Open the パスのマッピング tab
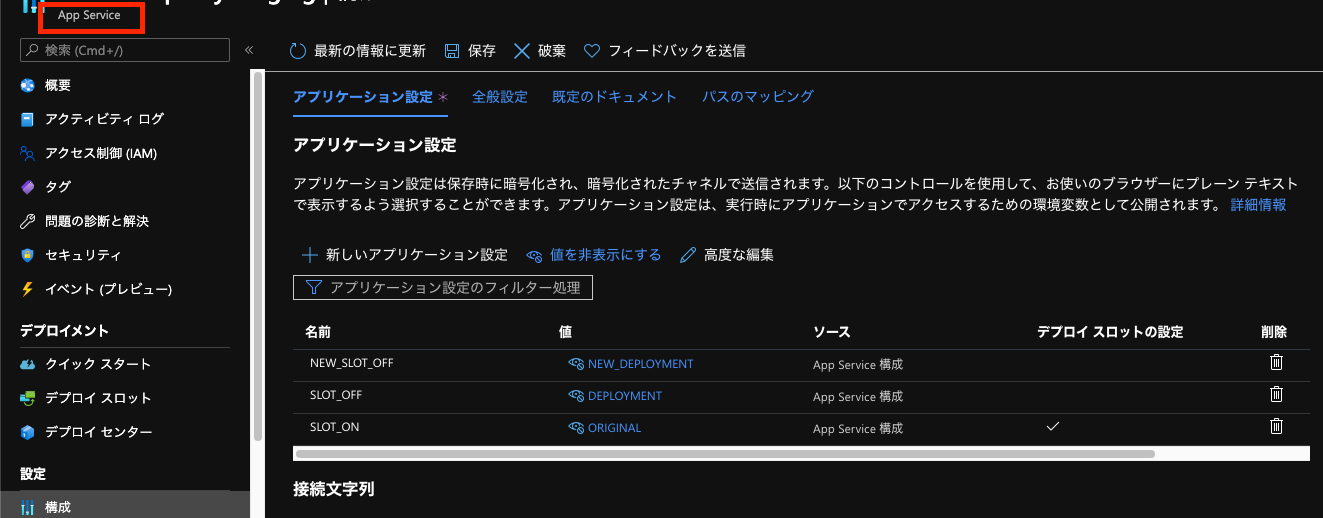 (758, 97)
